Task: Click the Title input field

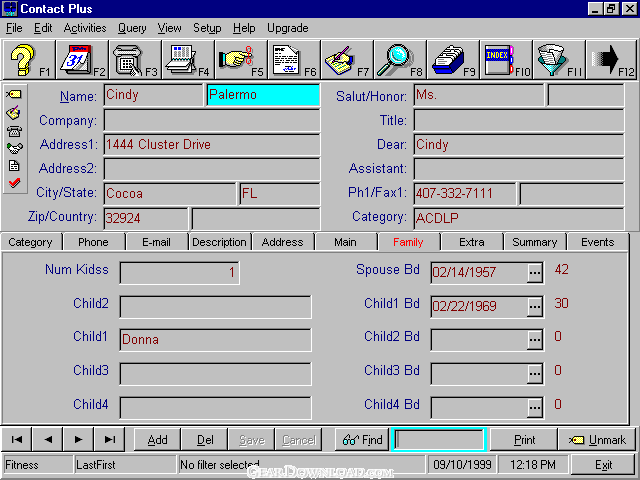Action: point(519,120)
